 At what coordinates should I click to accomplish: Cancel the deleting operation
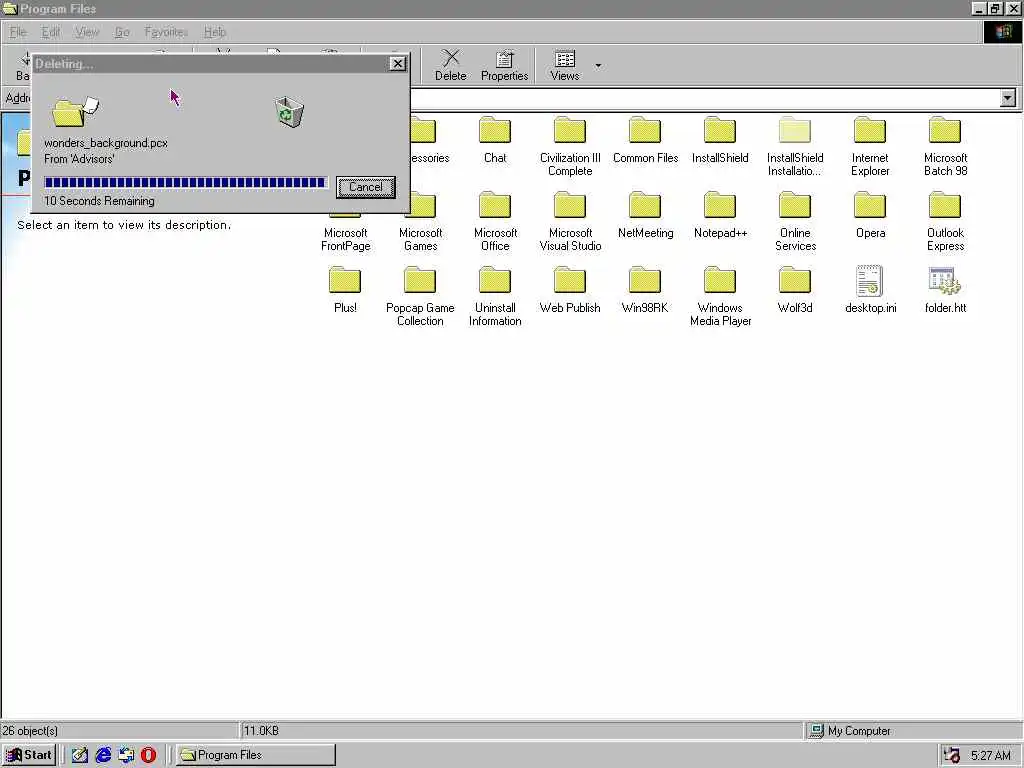366,187
